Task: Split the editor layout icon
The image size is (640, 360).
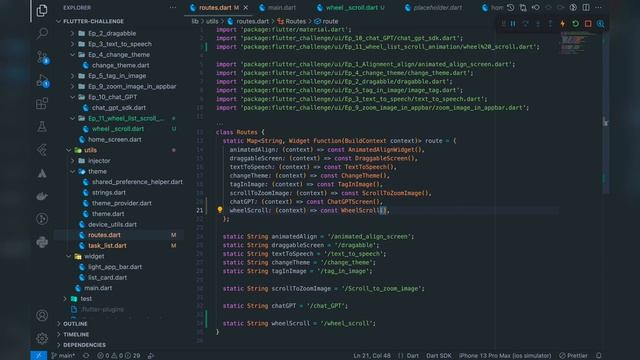Action: [x=586, y=7]
